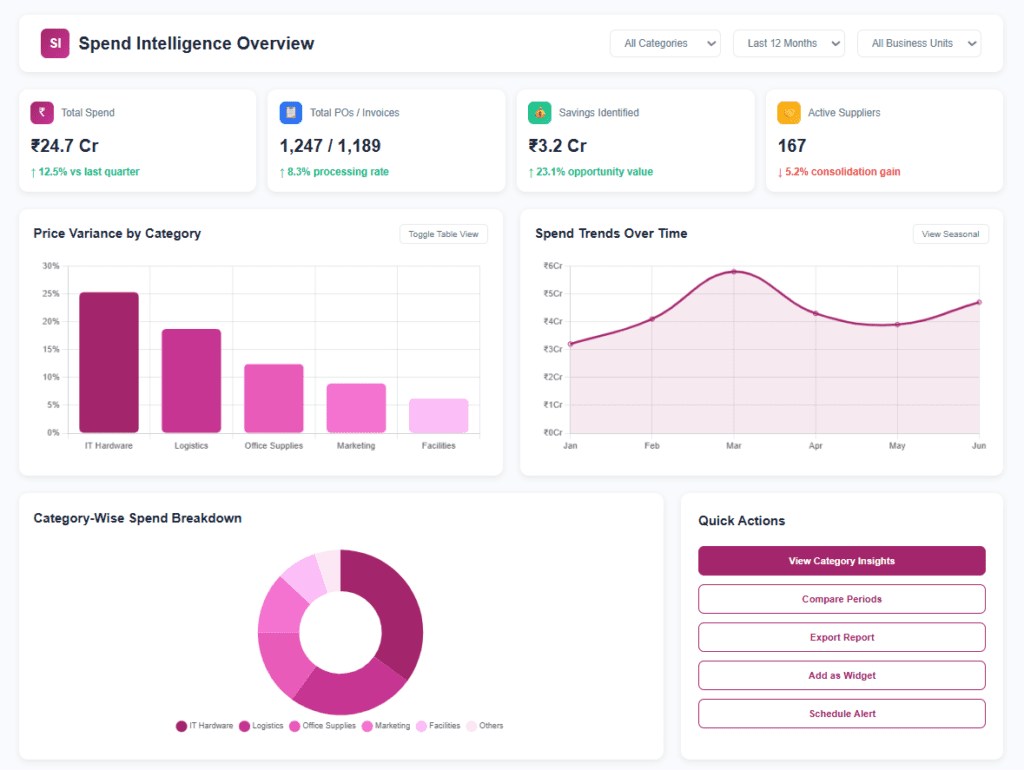Click Office Supplies legend color swatch
The image size is (1024, 770).
(295, 726)
